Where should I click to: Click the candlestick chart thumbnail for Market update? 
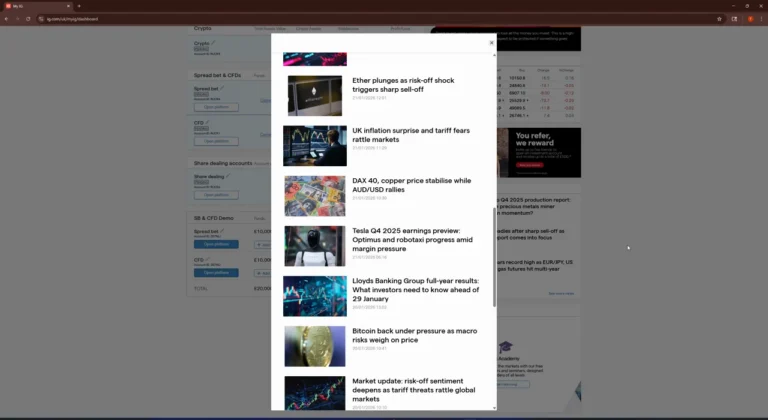(315, 393)
